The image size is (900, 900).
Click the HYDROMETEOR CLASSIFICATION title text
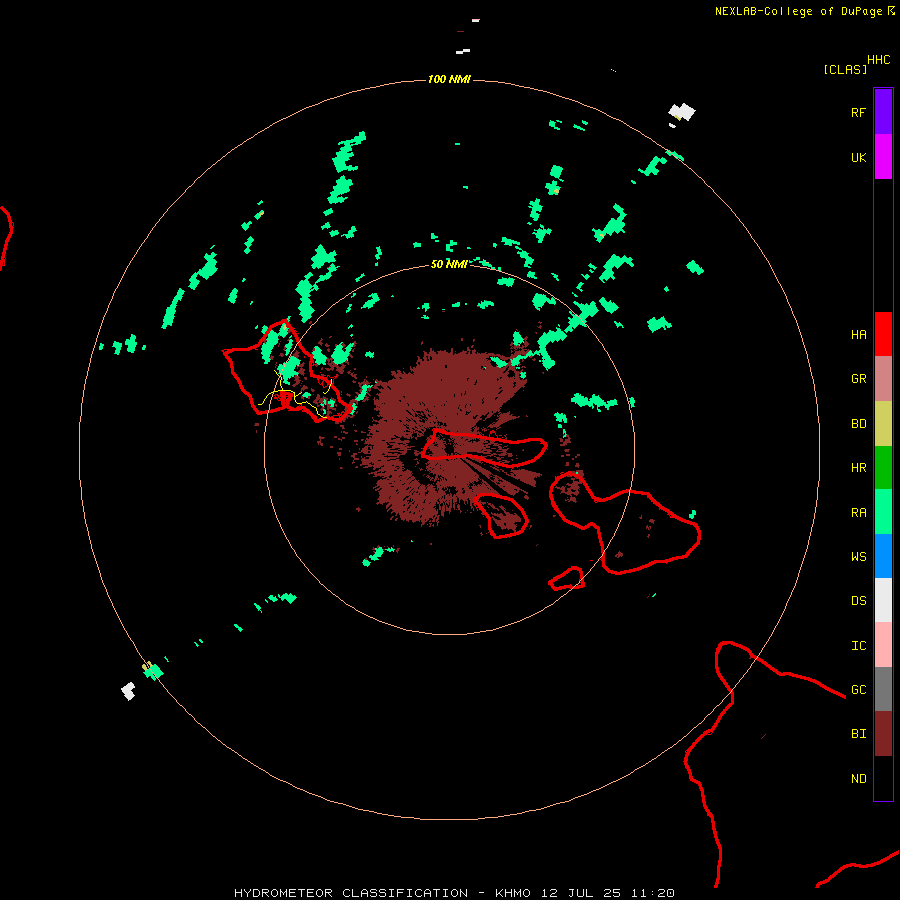coord(351,893)
